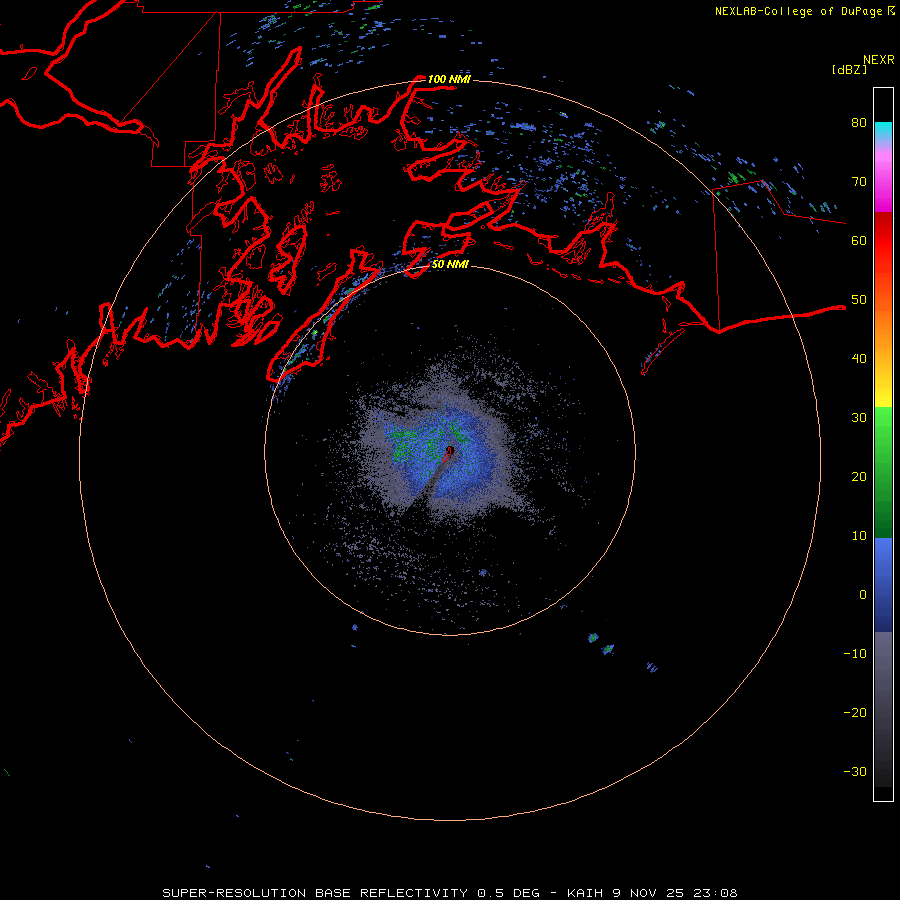
Task: Click the 60 value on the dBZ scale
Action: pos(859,240)
